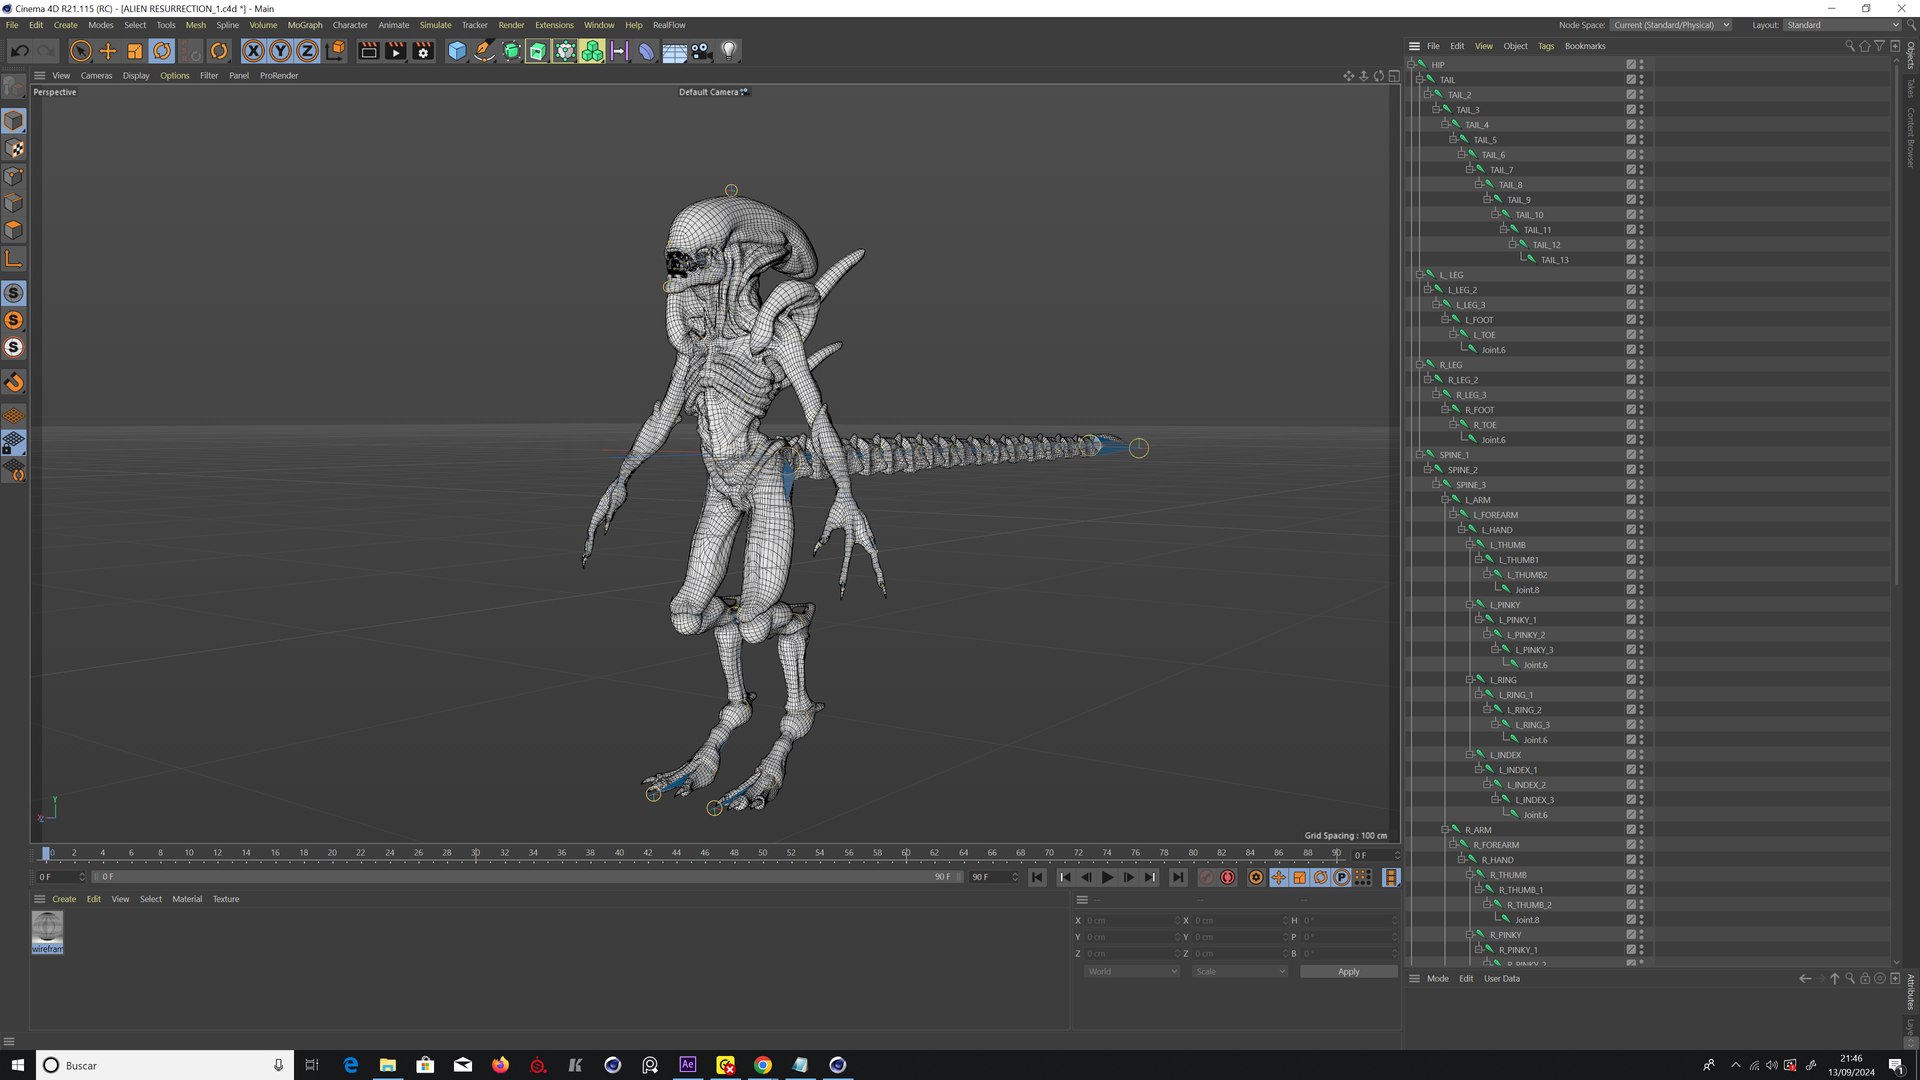Toggle the X-axis lock button
The height and width of the screenshot is (1080, 1920).
click(254, 51)
